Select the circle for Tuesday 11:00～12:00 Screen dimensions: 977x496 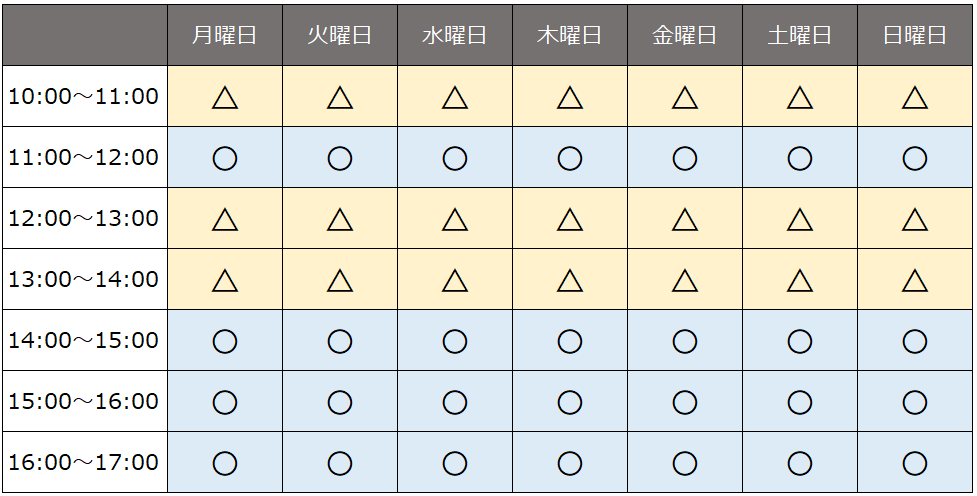pos(340,158)
